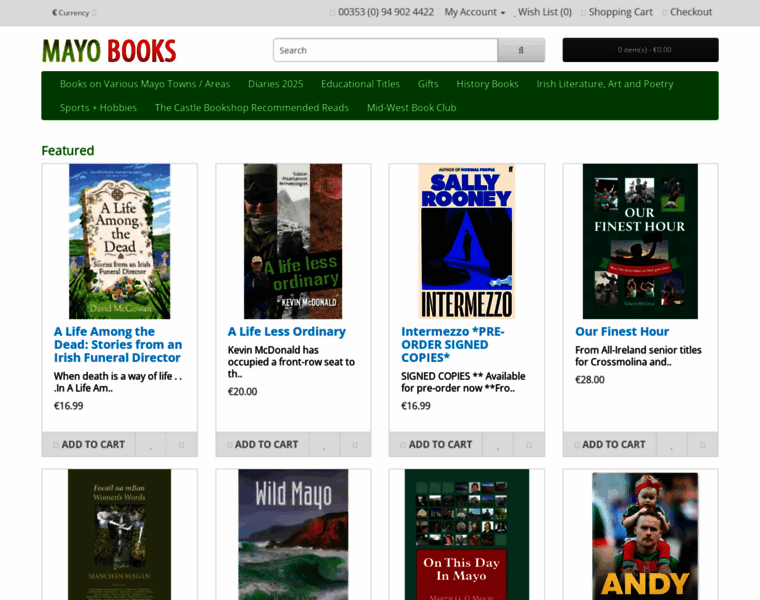Add A Life Less Ordinary to wish list
Screen dimensions: 760x600
[x=324, y=444]
